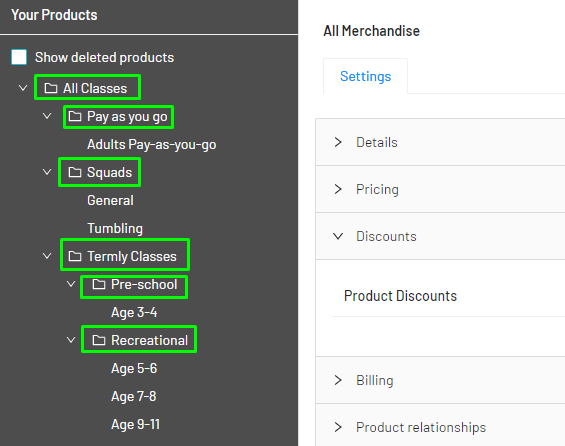Click the Pre-school folder icon

click(x=99, y=284)
